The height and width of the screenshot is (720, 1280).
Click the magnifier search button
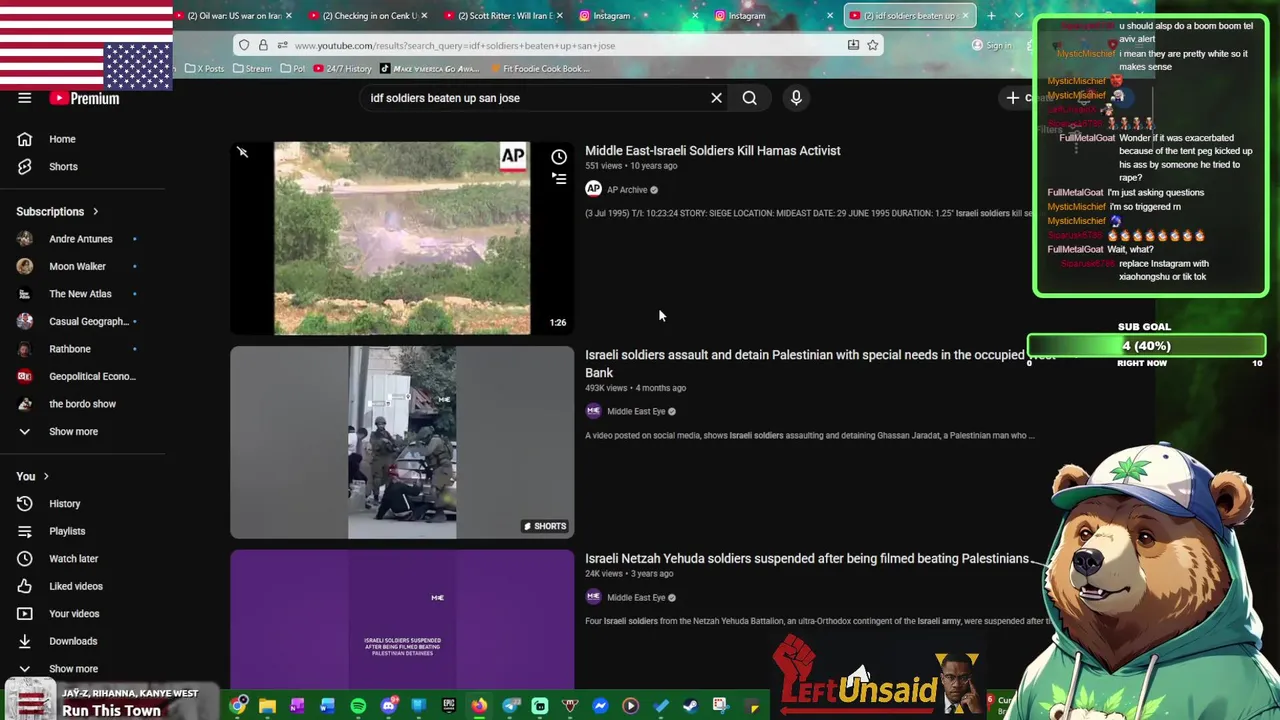tap(749, 98)
